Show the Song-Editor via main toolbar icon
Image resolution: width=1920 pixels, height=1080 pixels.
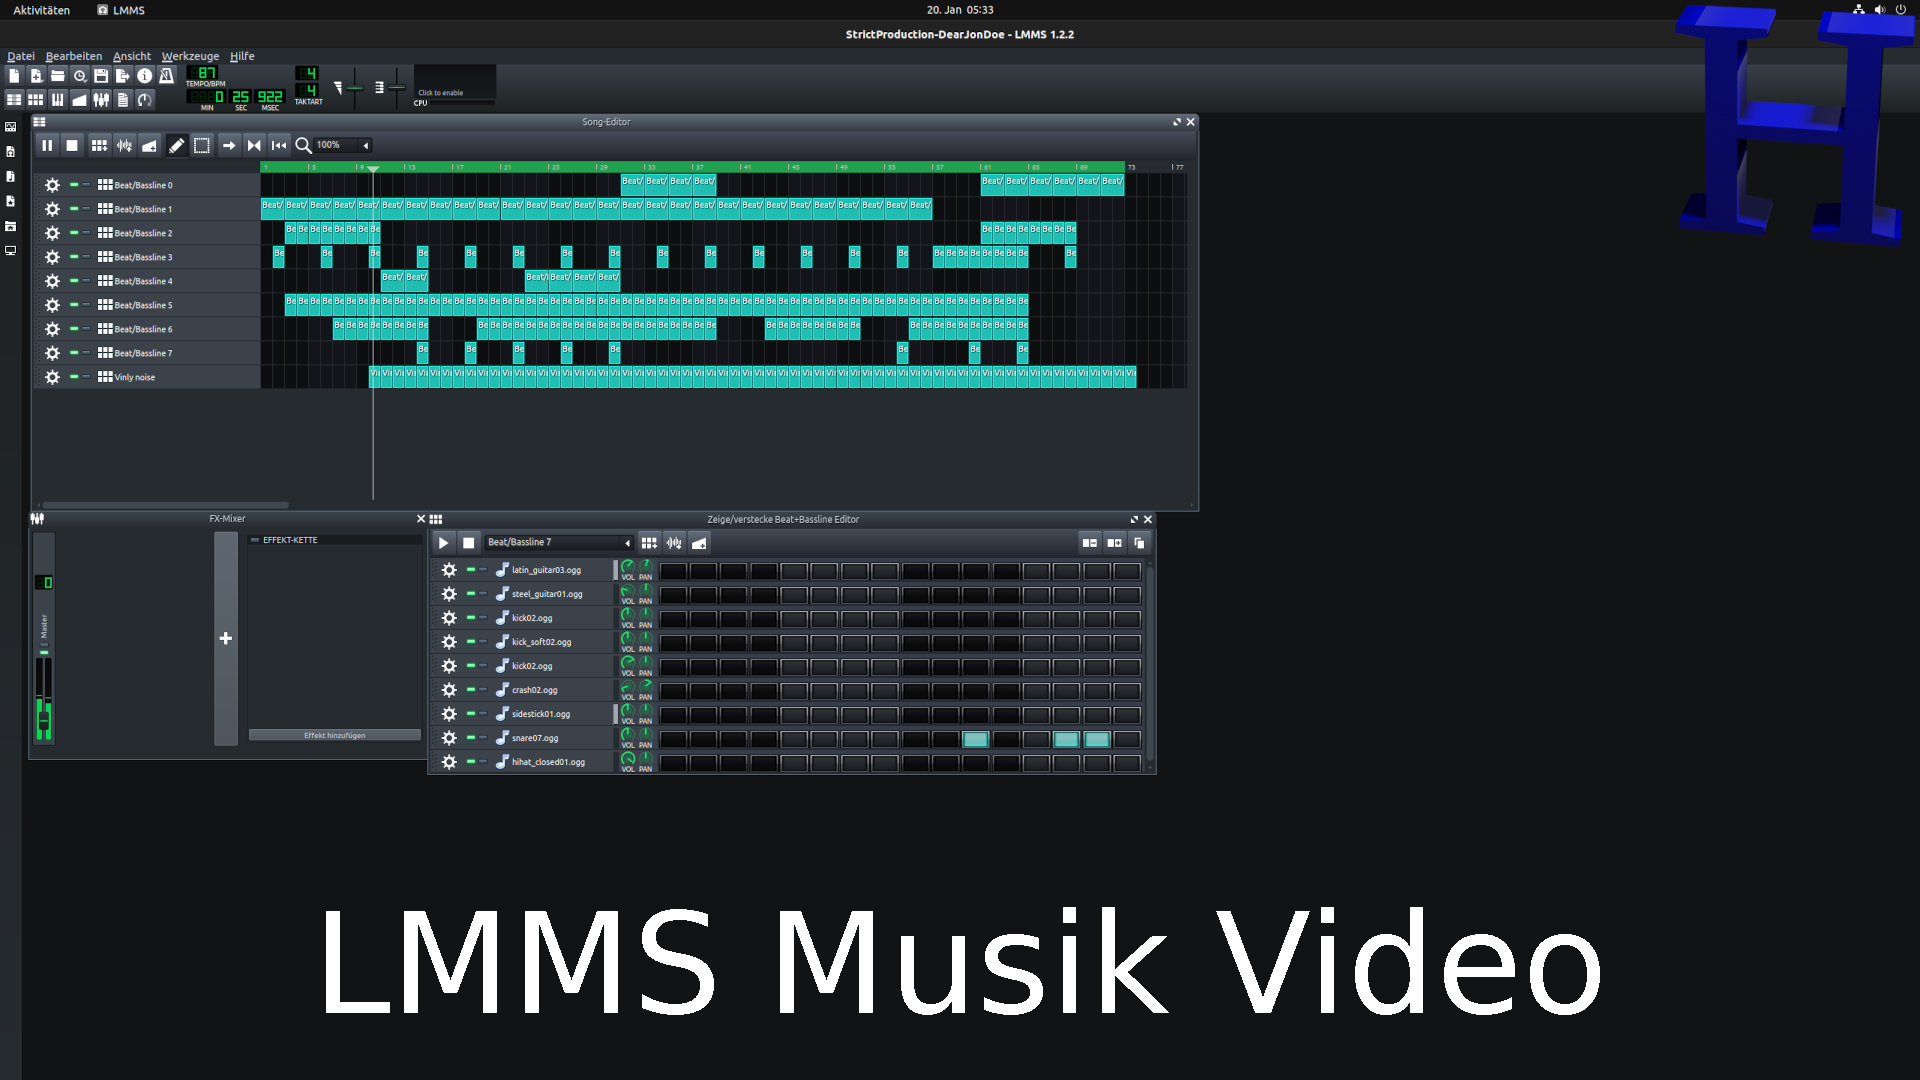(14, 100)
